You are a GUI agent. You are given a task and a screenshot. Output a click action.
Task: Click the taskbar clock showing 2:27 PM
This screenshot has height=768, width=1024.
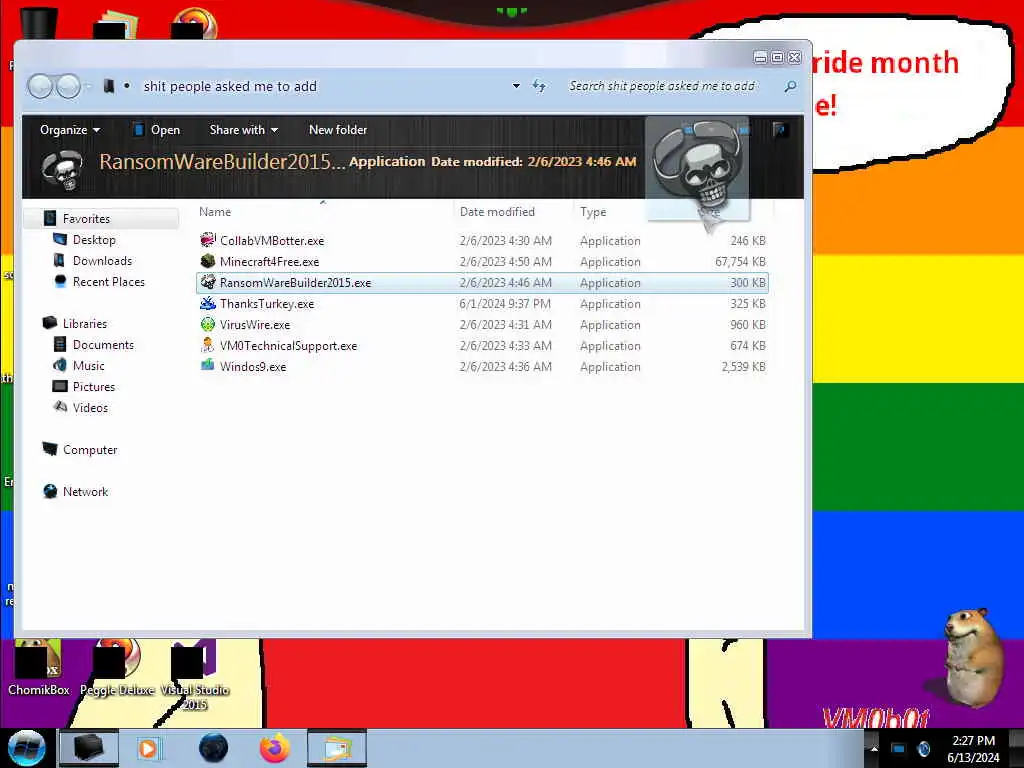point(973,748)
